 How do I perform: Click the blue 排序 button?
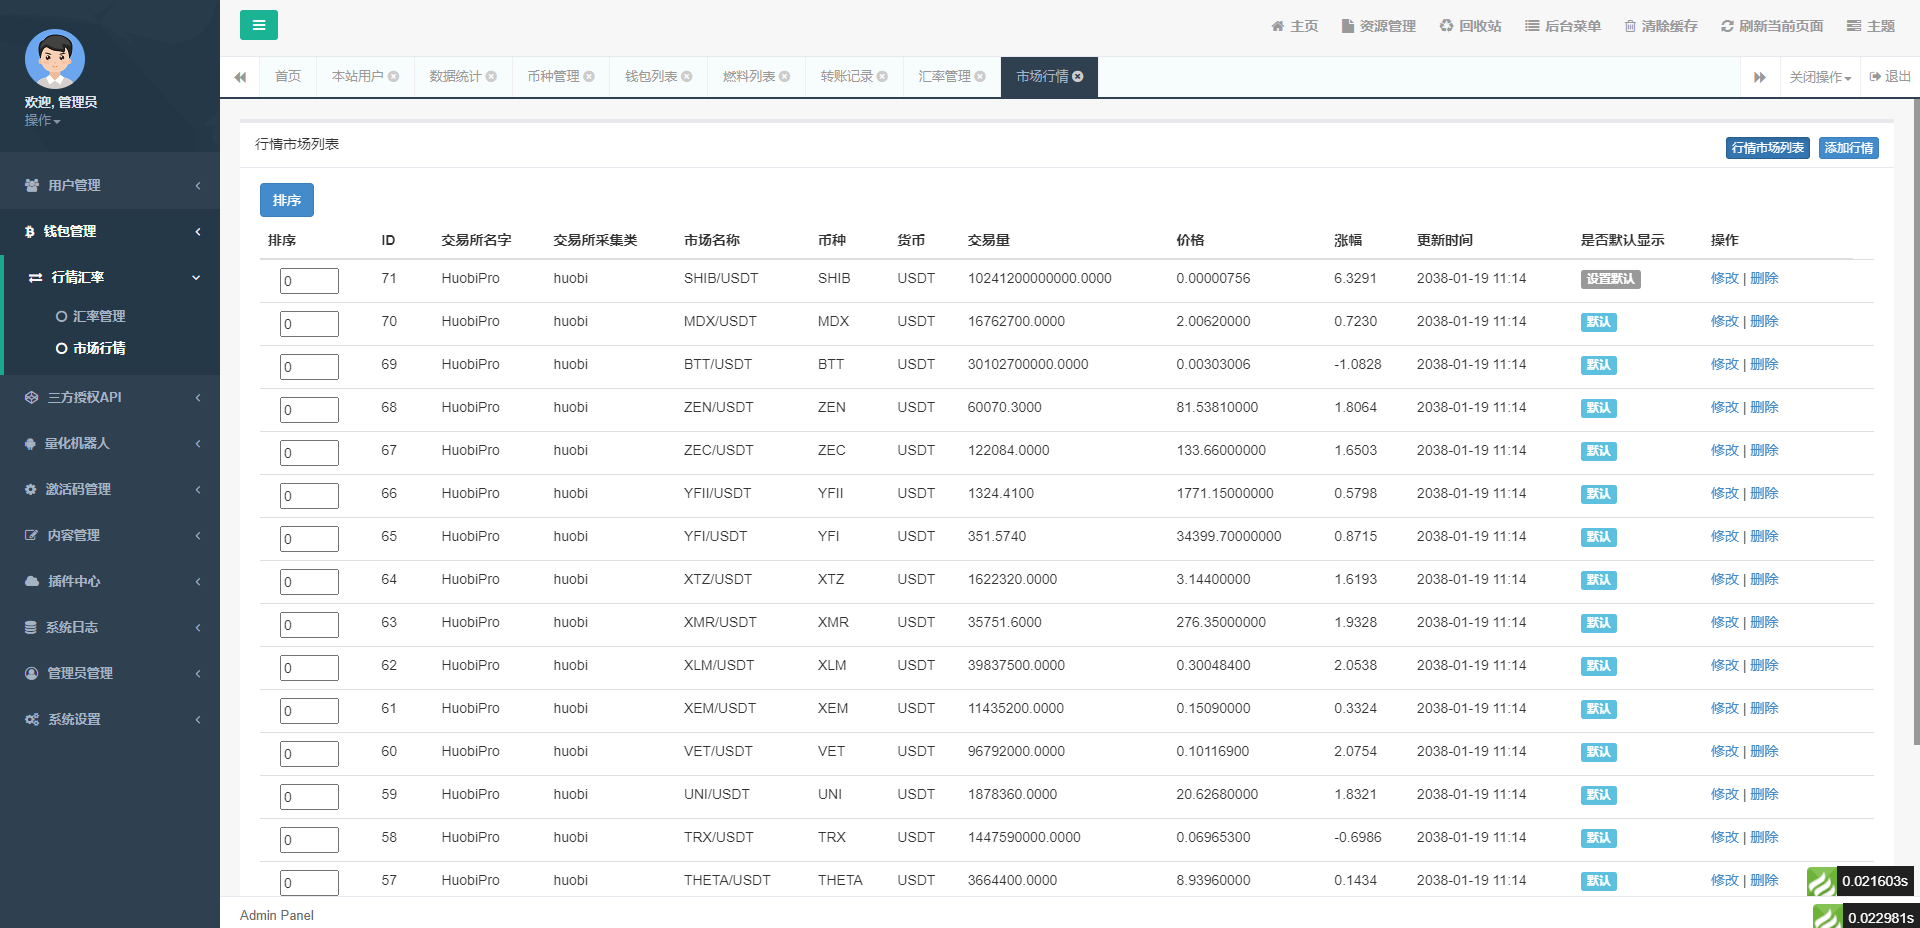[287, 200]
